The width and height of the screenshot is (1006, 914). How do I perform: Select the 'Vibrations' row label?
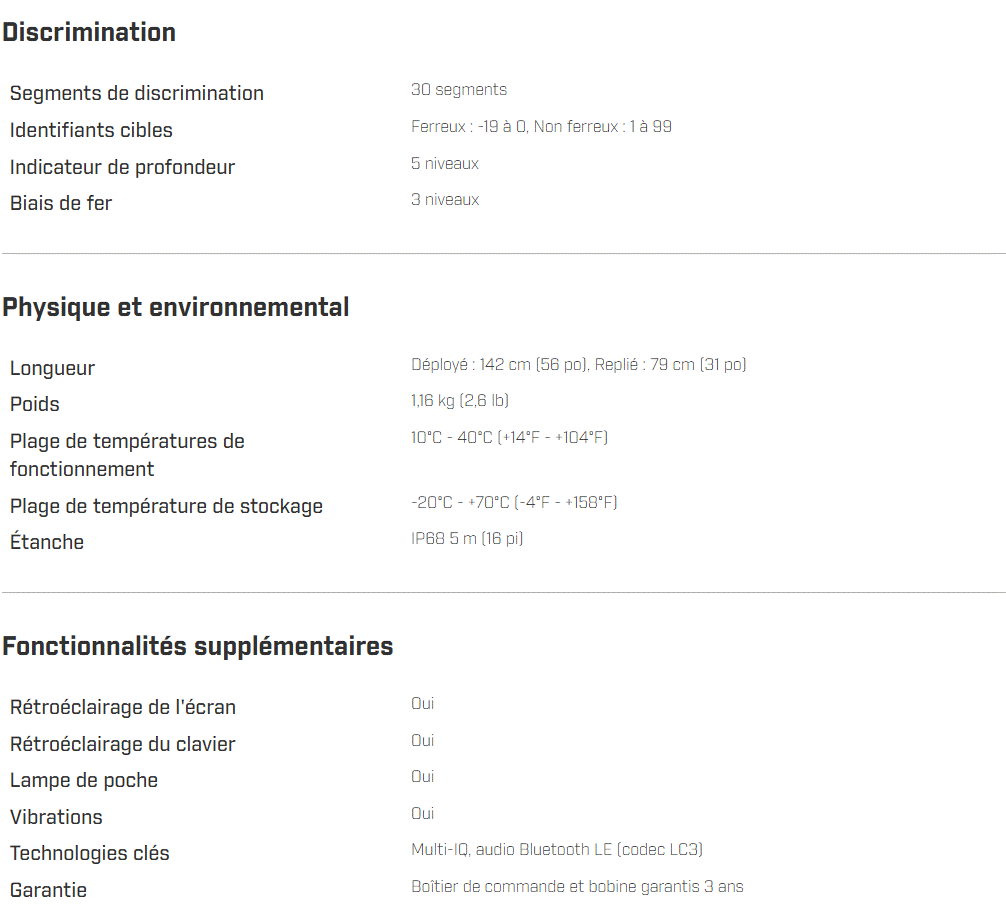click(56, 817)
